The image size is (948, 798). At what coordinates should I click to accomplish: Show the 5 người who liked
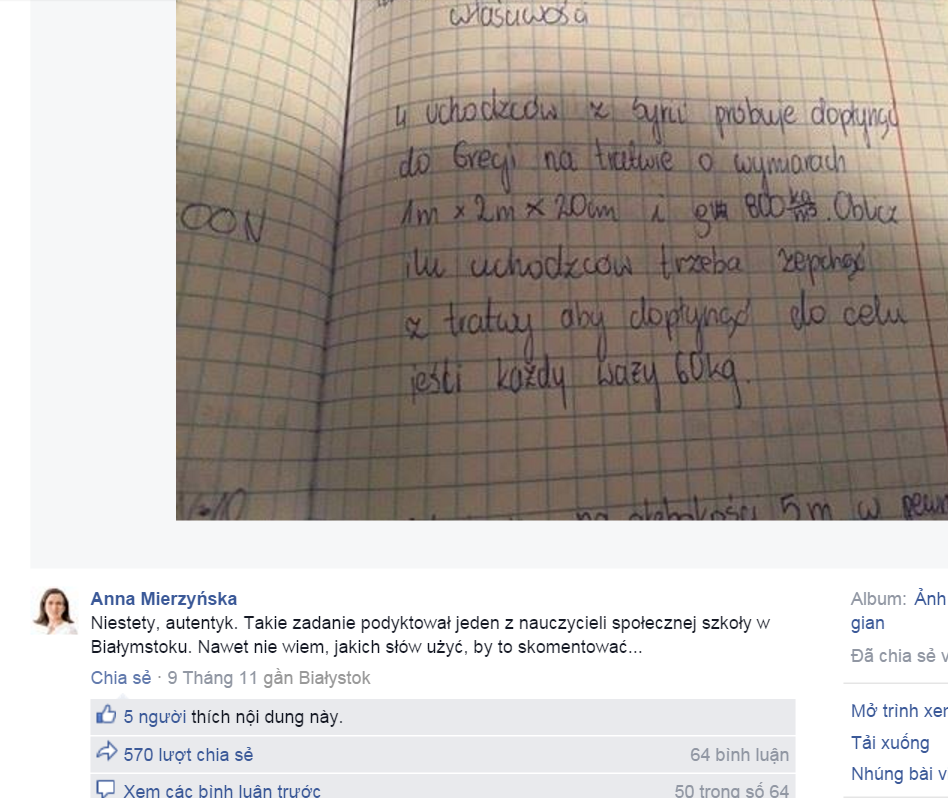[x=155, y=717]
